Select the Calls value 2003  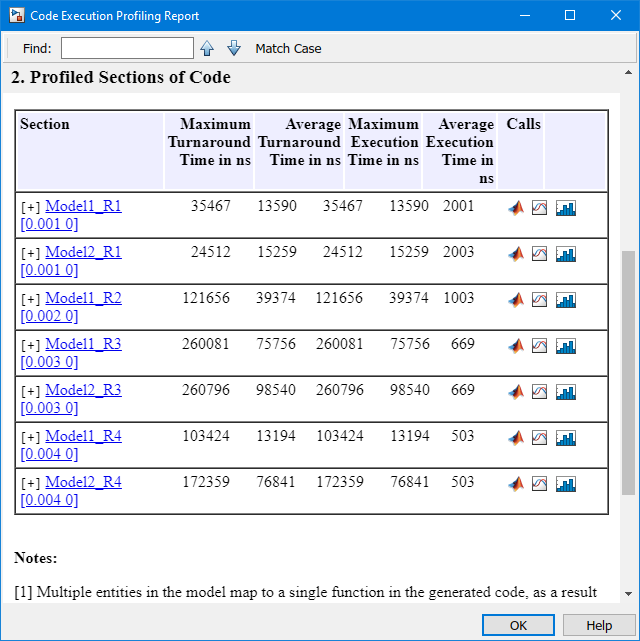point(459,252)
